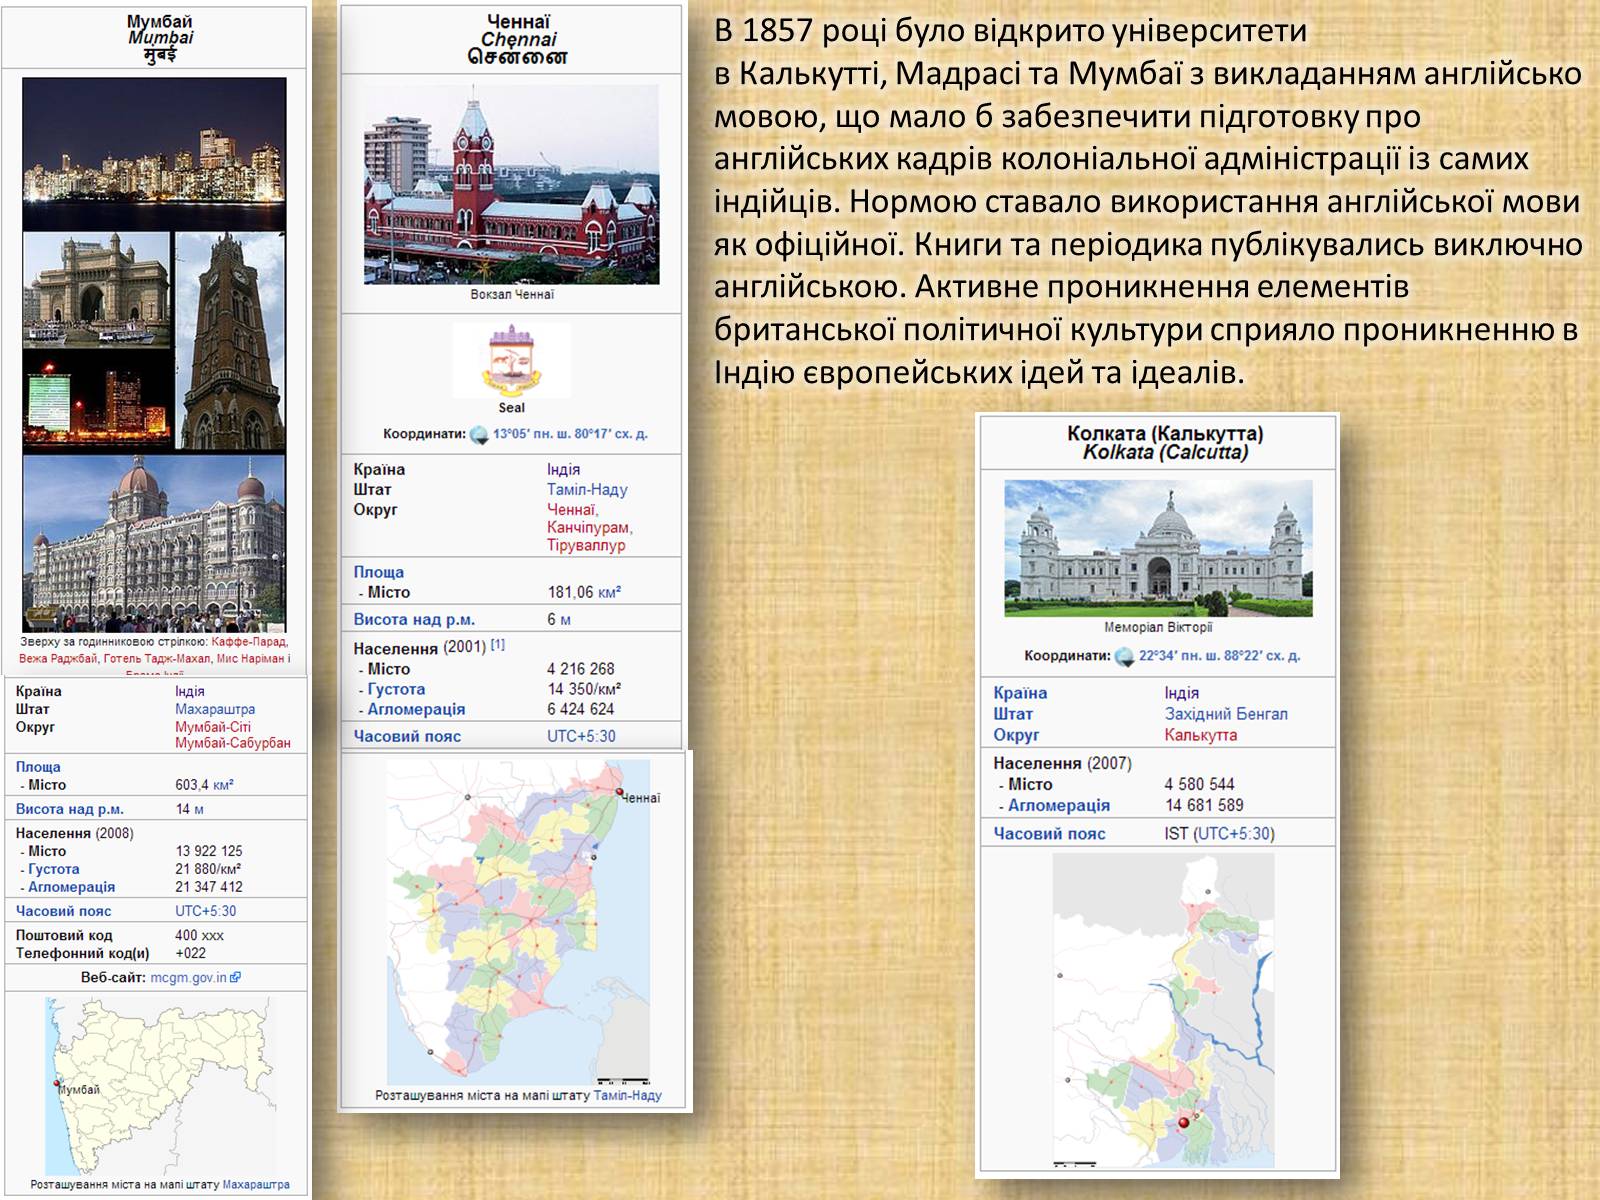
Task: Click UTC+5:30 link in the Kolkata infobox
Action: click(x=1233, y=834)
